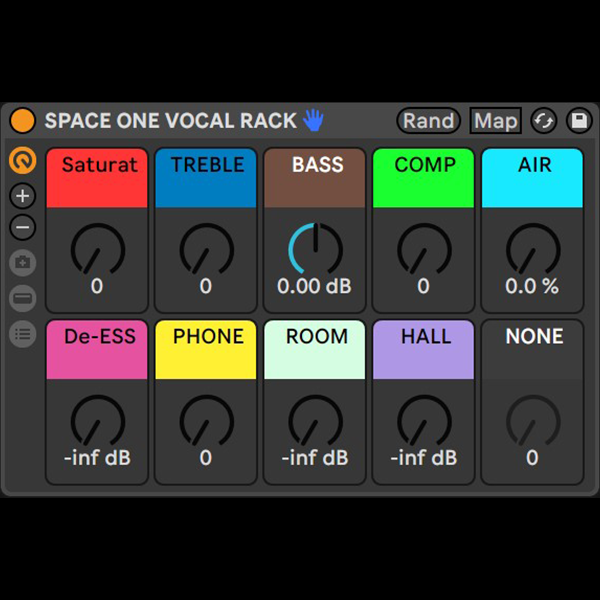
Task: Click the PHONE macro knob
Action: [207, 421]
